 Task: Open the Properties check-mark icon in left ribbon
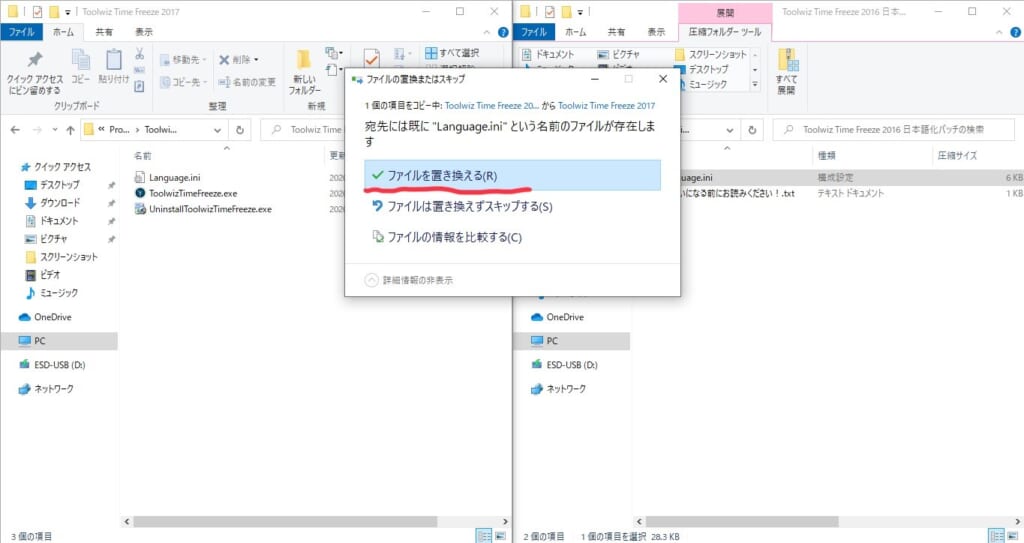coord(372,58)
